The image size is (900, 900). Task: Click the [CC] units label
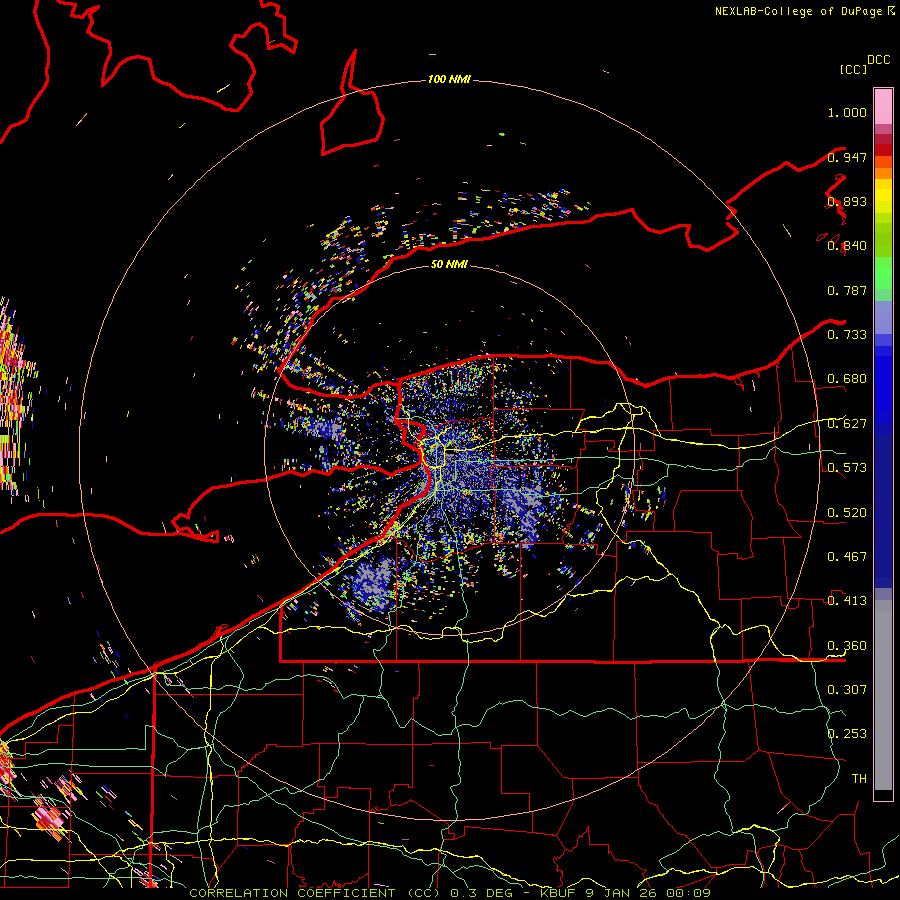[853, 69]
